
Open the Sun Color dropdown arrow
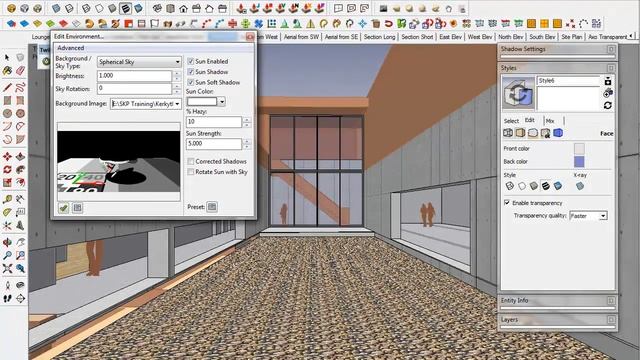click(x=222, y=102)
